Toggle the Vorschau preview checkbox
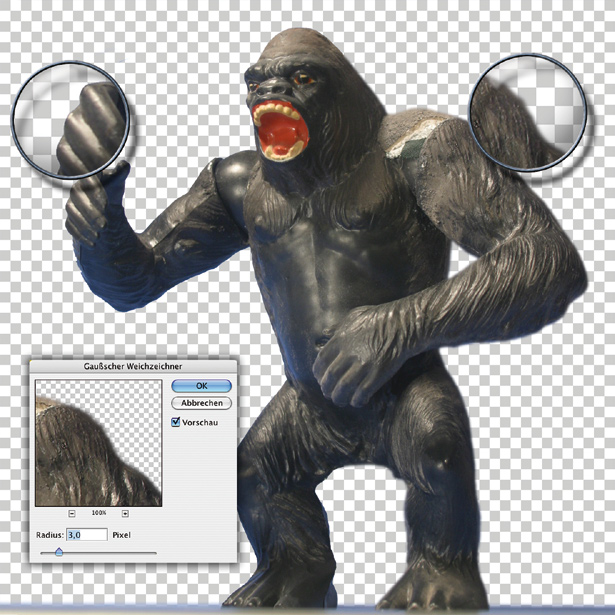This screenshot has height=615, width=615. coord(175,422)
